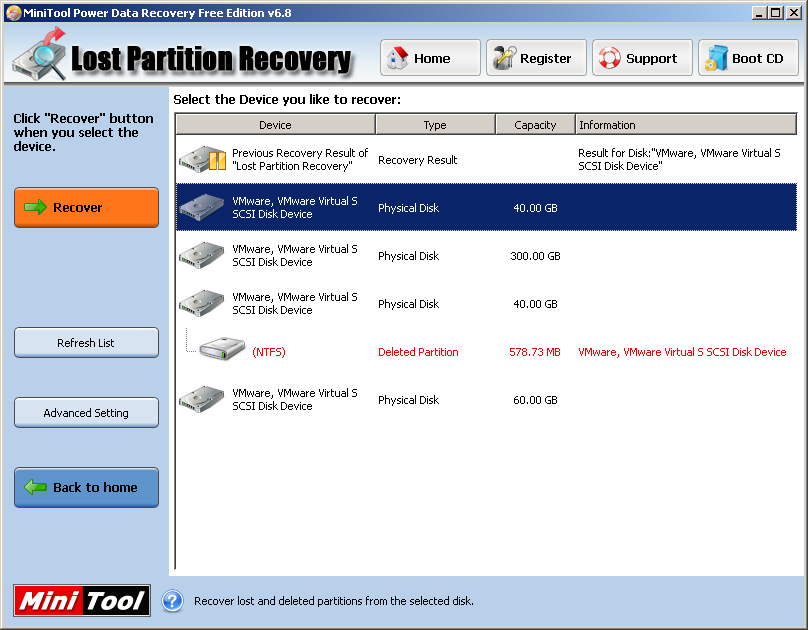808x630 pixels.
Task: Go Back to home
Action: (87, 487)
